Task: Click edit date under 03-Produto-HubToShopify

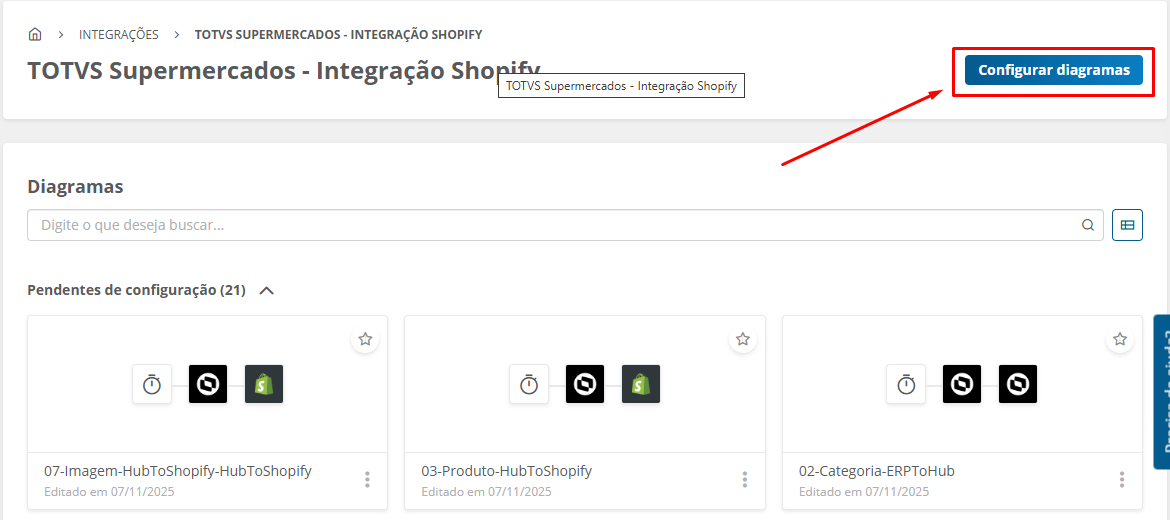Action: (x=487, y=492)
